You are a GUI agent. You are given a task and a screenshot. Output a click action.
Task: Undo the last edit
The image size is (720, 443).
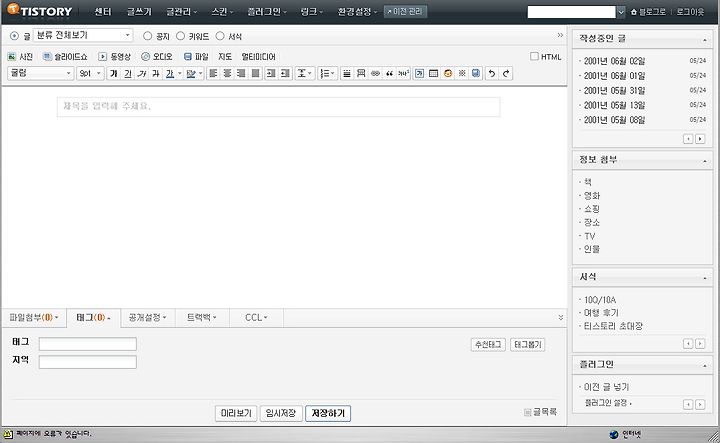click(x=491, y=73)
